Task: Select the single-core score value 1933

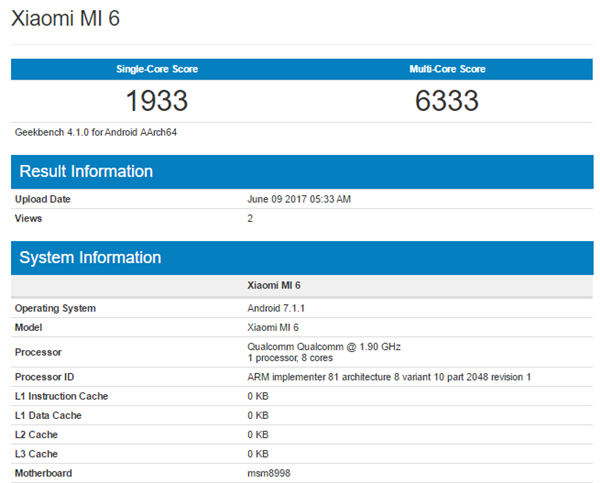Action: coord(157,100)
